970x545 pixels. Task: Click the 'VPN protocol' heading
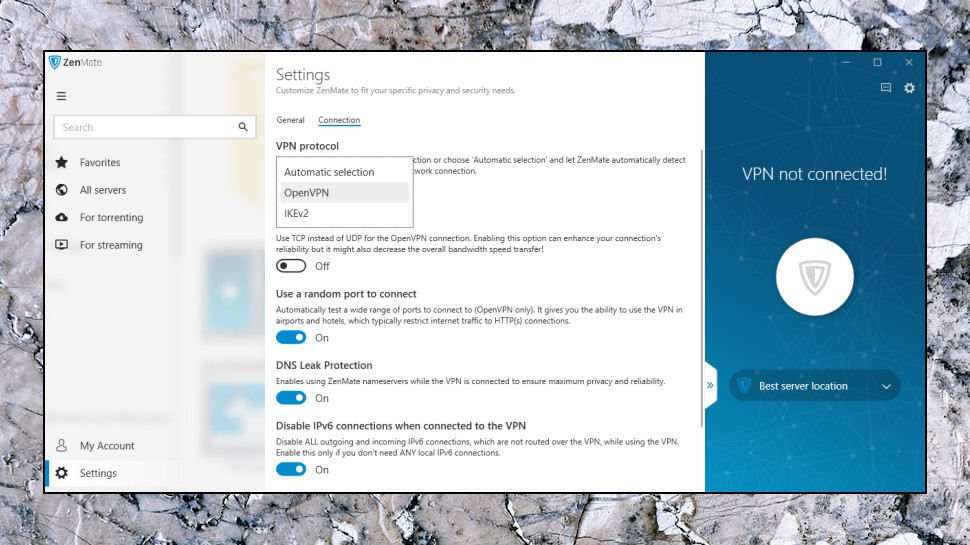(307, 146)
